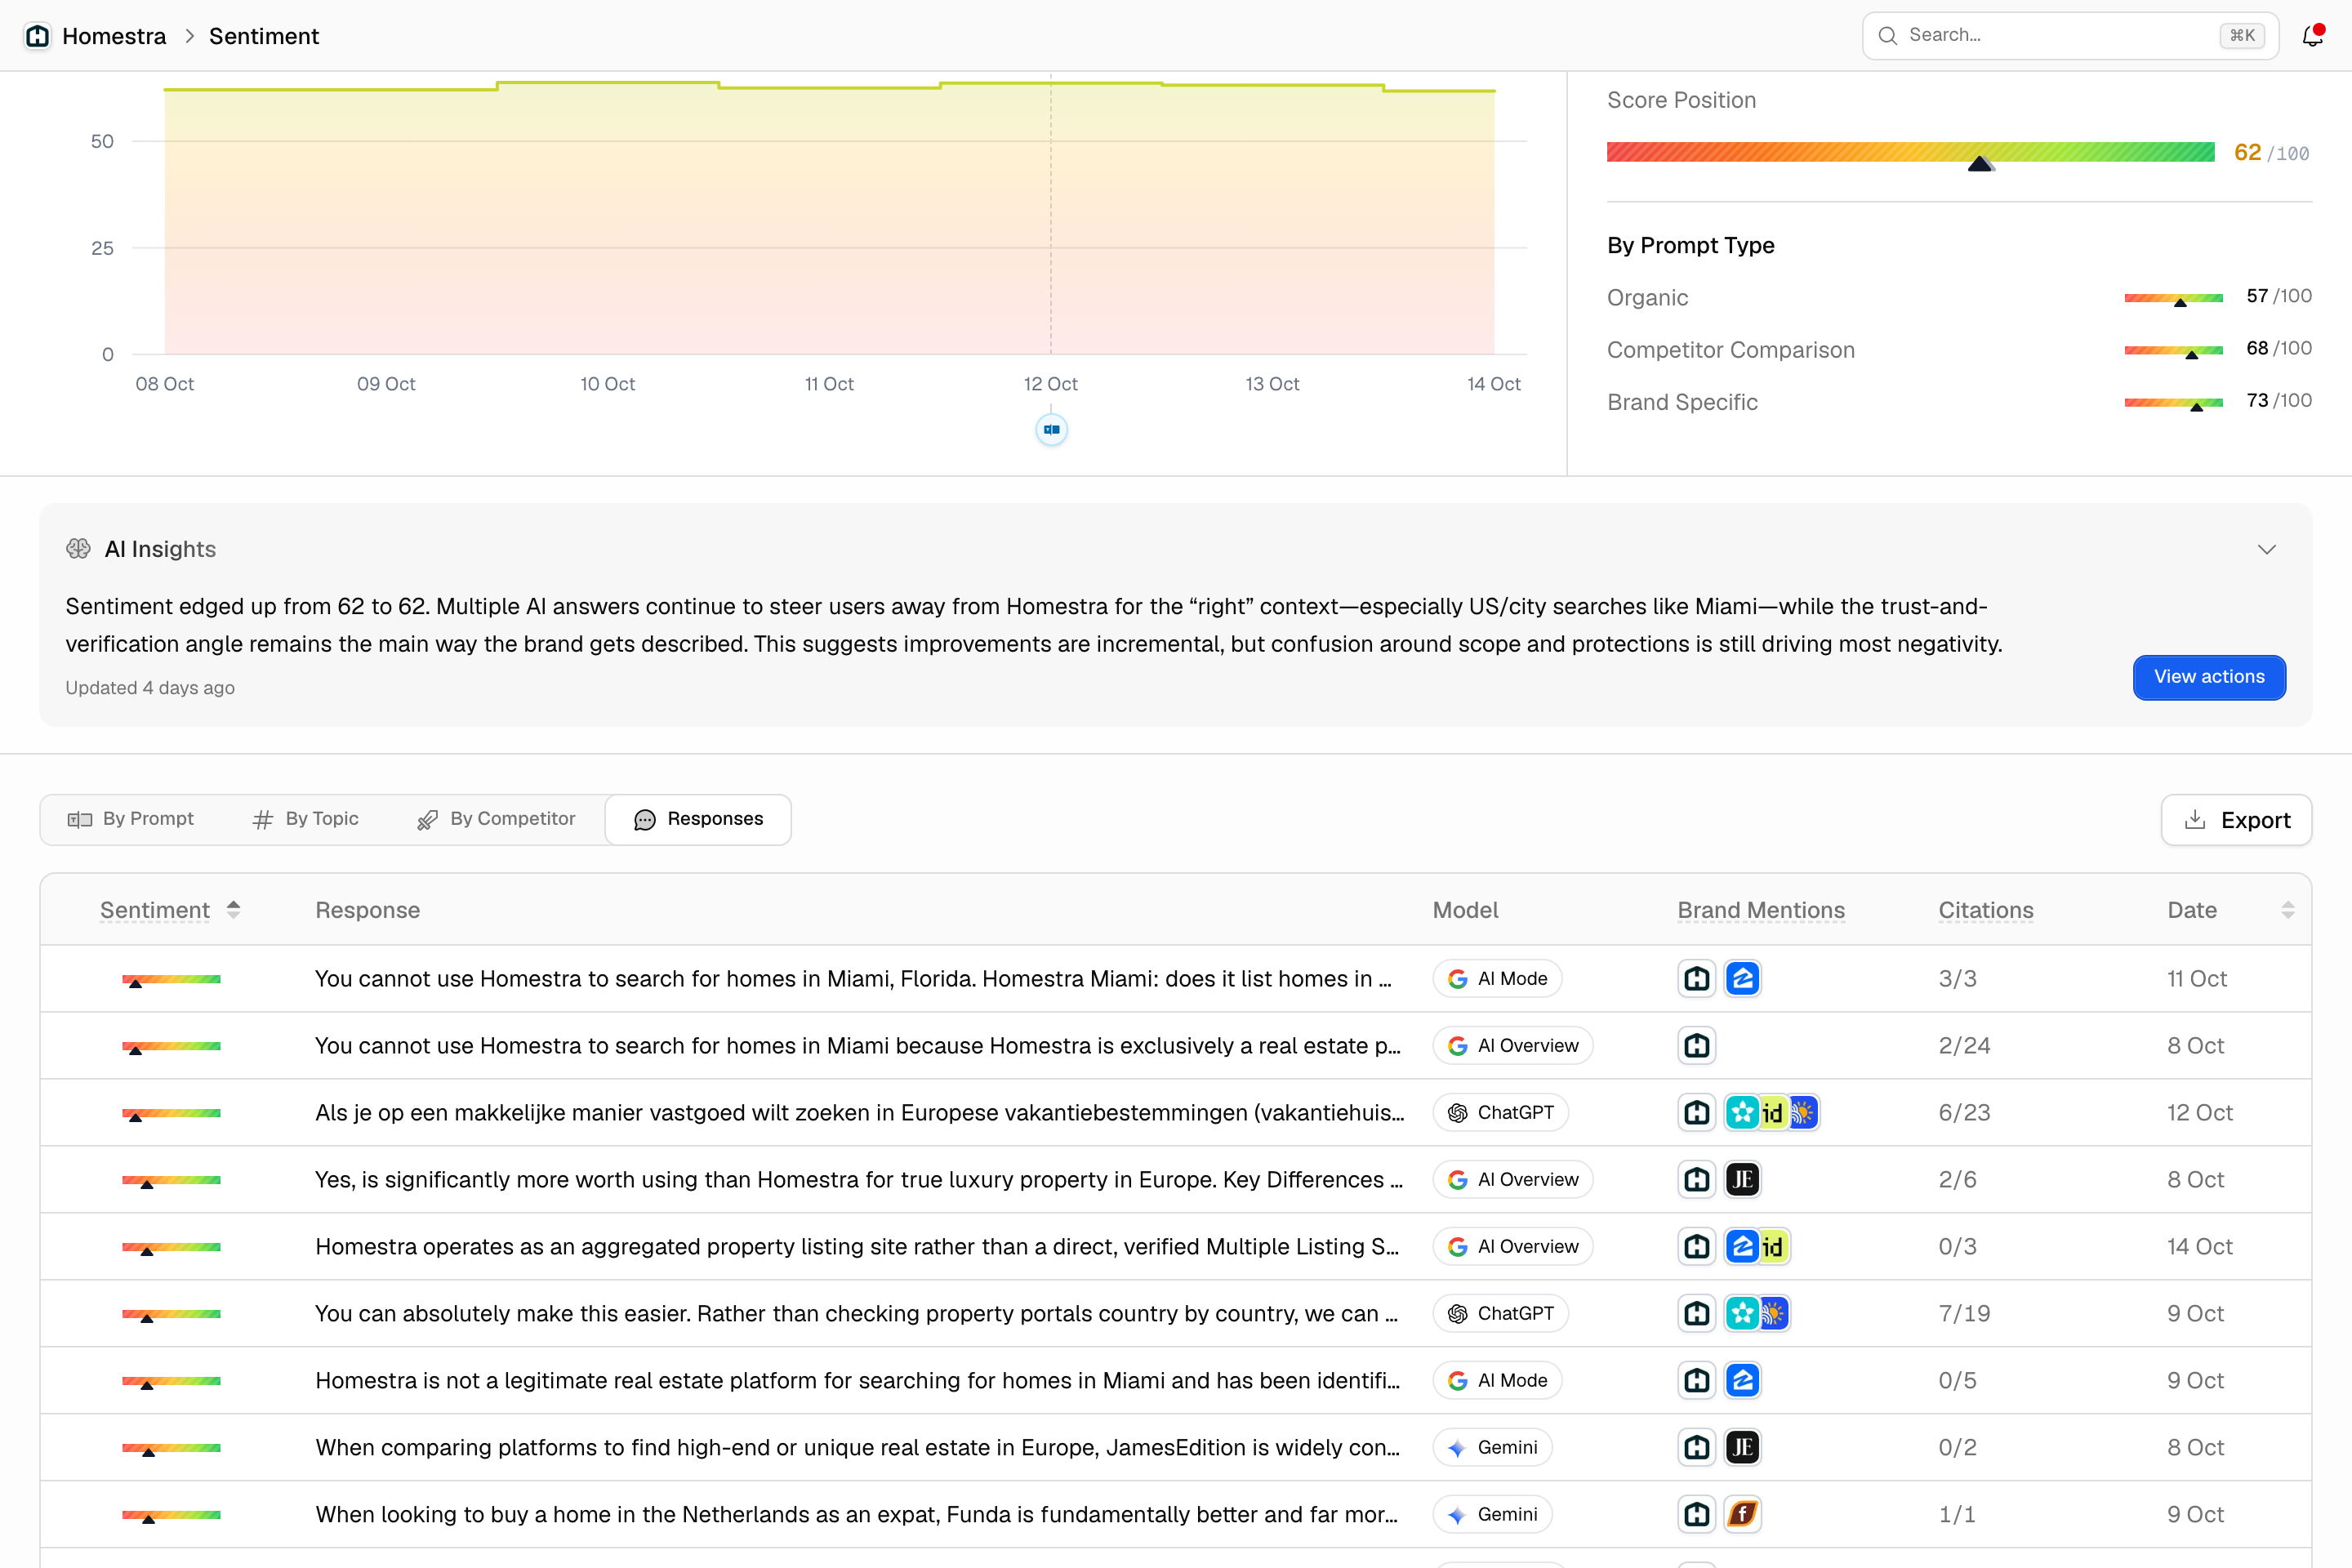The height and width of the screenshot is (1568, 2352).
Task: Open the response 'When comparing platforms to find high-end'
Action: [x=857, y=1448]
